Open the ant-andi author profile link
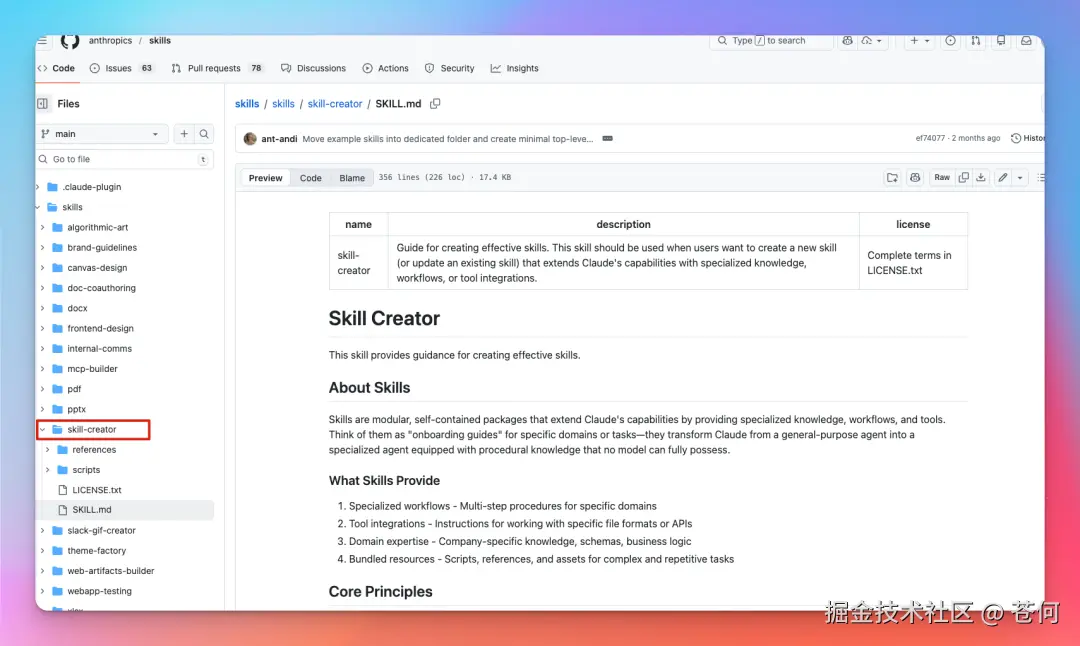 pyautogui.click(x=279, y=138)
